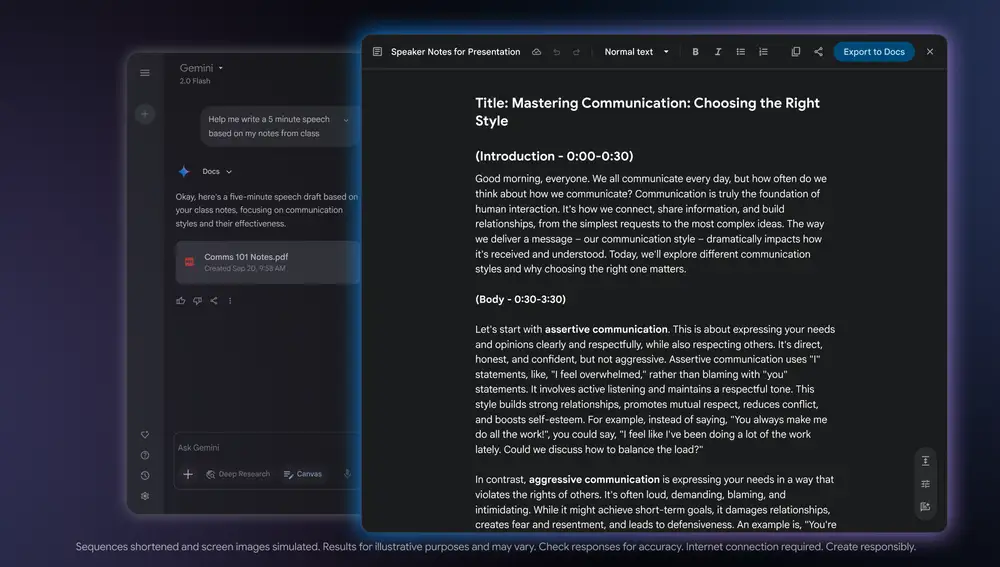Insert a numbered list
The height and width of the screenshot is (567, 1000).
(x=763, y=52)
